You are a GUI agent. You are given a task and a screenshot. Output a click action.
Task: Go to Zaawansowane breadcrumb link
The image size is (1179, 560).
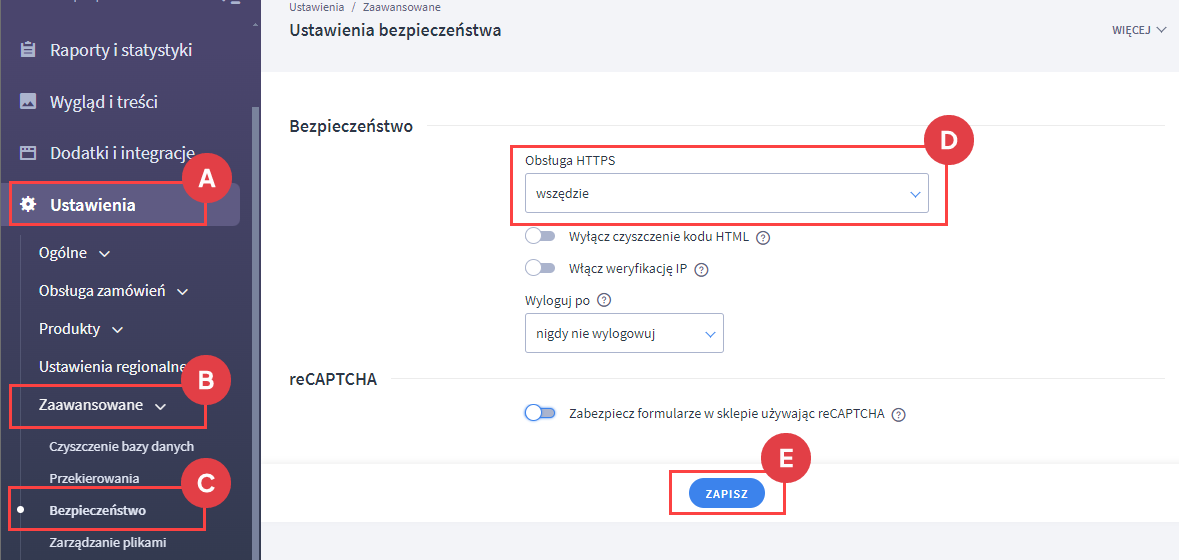coord(402,7)
